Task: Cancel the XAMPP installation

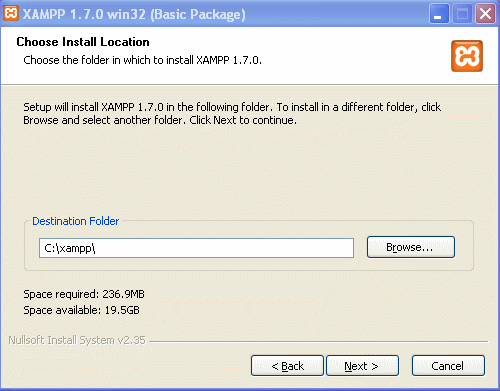Action: point(448,366)
